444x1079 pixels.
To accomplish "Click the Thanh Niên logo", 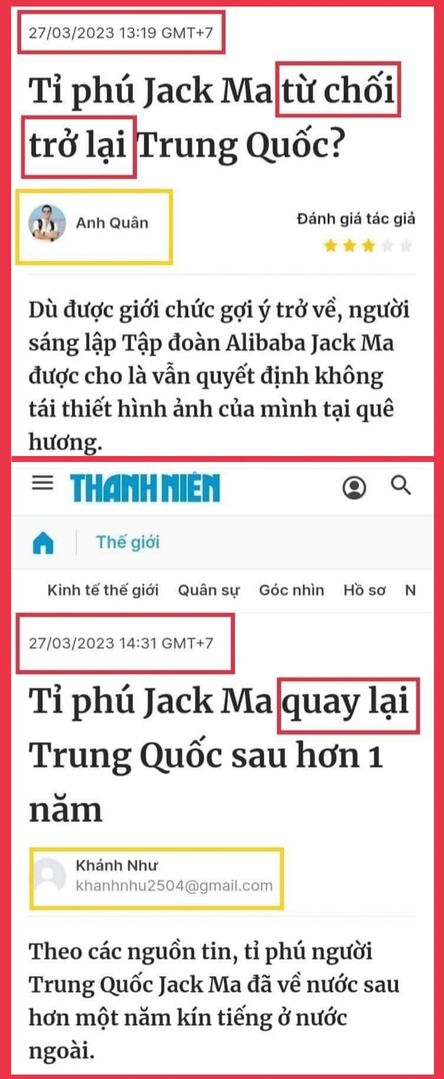I will click(x=145, y=488).
